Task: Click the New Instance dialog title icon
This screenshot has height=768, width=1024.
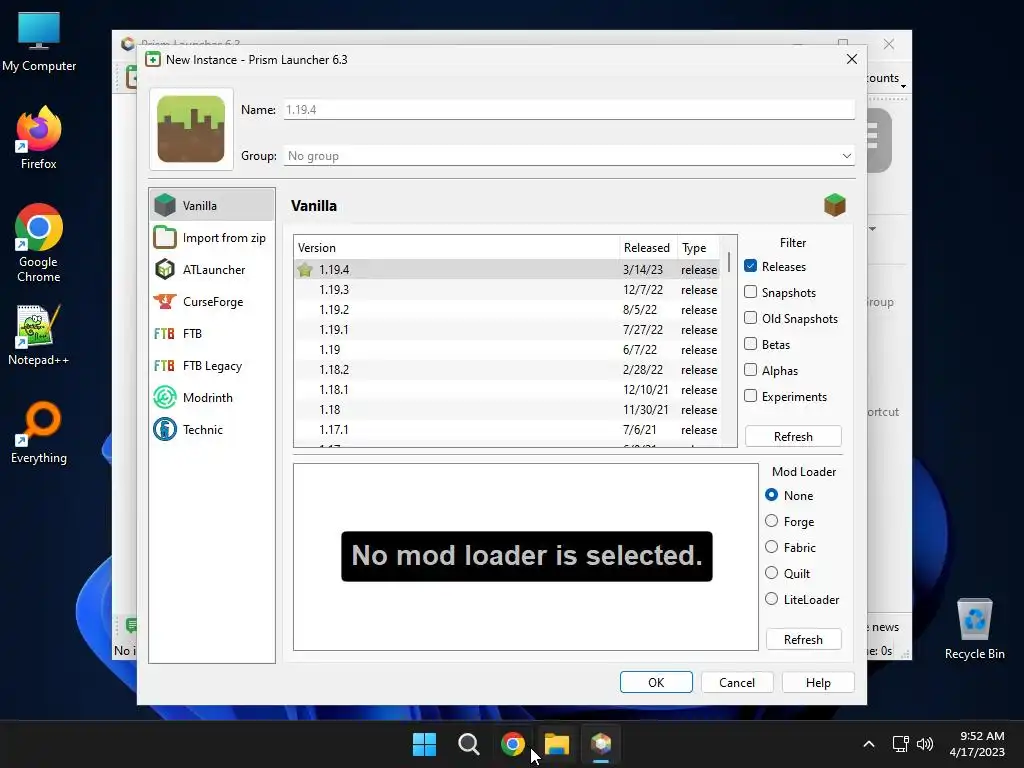Action: tap(153, 59)
